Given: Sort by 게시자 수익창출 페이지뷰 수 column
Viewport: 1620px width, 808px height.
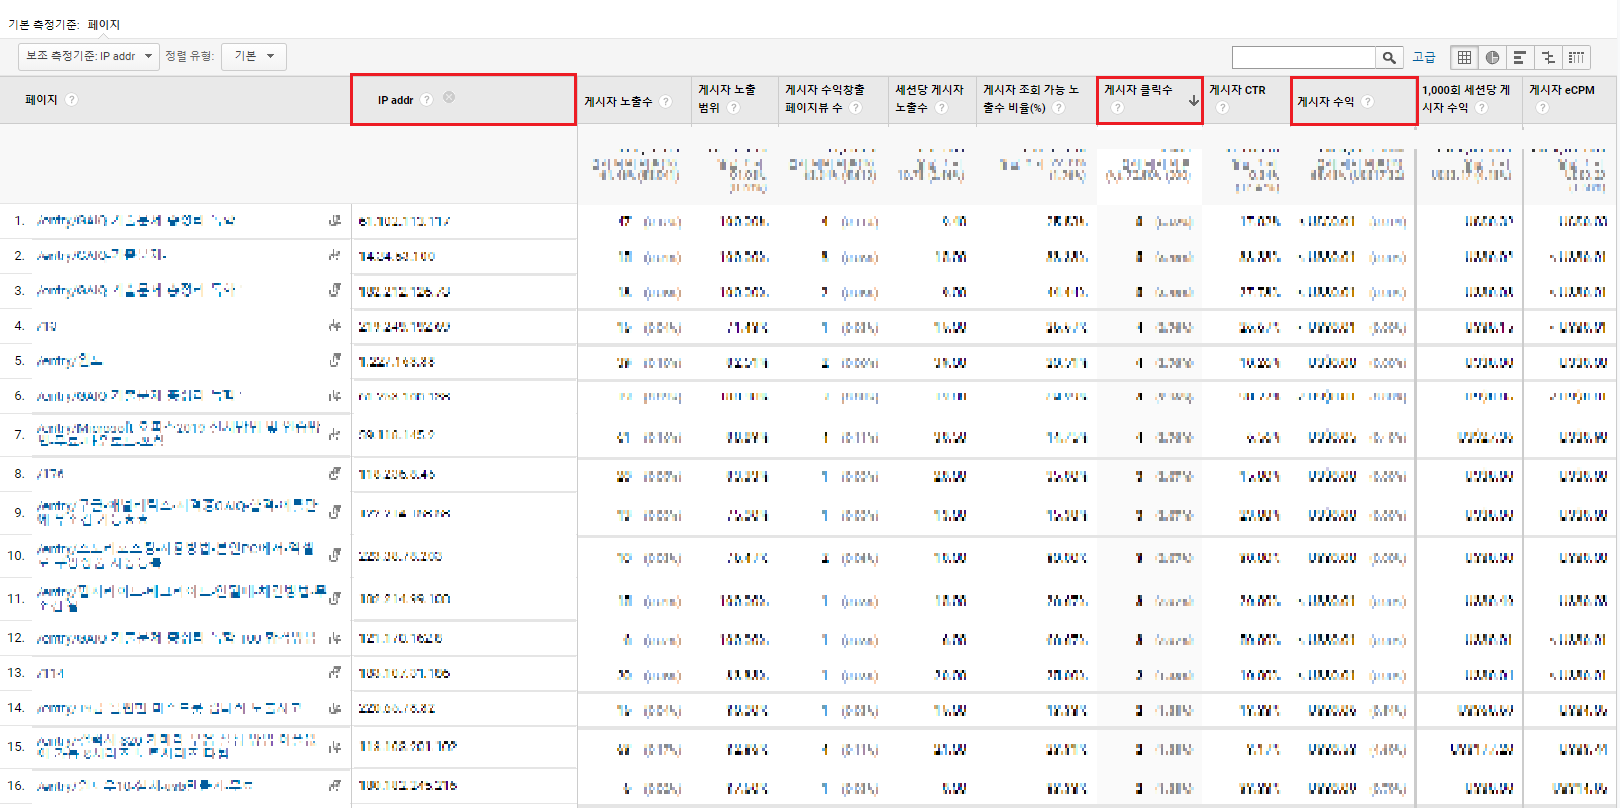Looking at the screenshot, I should click(x=825, y=98).
